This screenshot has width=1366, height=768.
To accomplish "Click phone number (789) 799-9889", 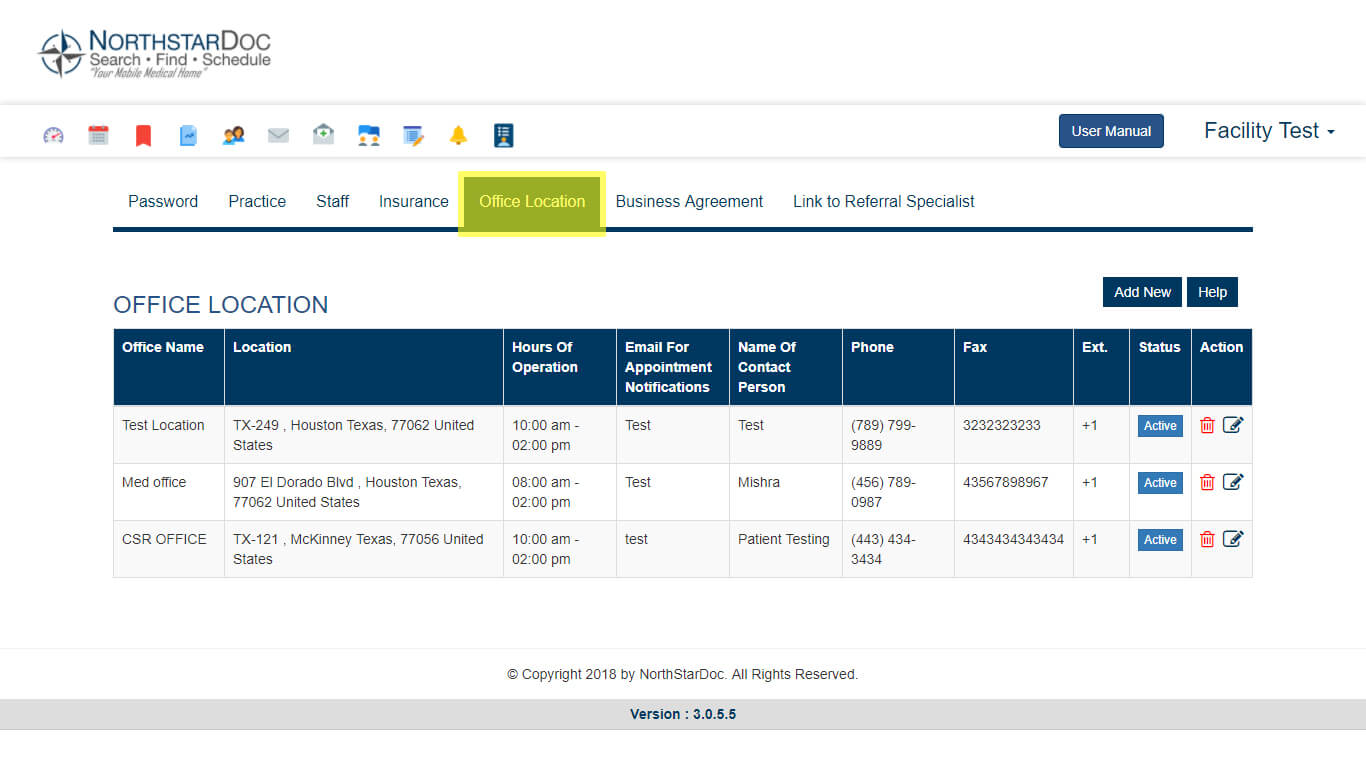I will [883, 435].
